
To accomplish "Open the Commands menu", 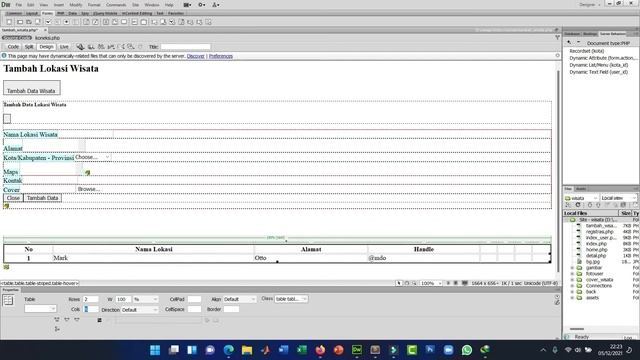I will (x=116, y=5).
